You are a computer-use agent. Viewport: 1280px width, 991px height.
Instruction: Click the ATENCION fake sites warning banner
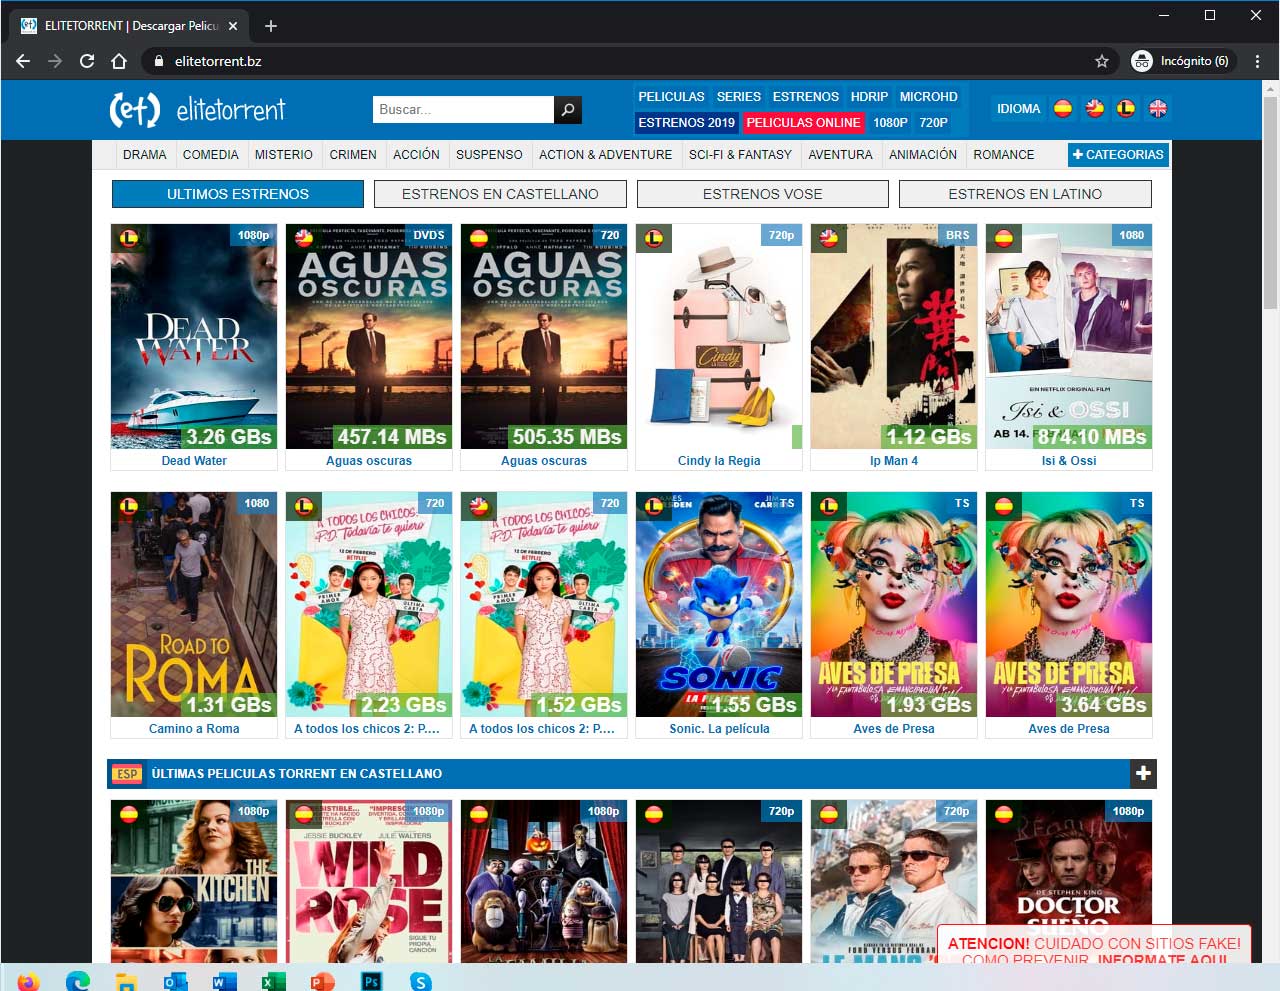[x=1094, y=946]
